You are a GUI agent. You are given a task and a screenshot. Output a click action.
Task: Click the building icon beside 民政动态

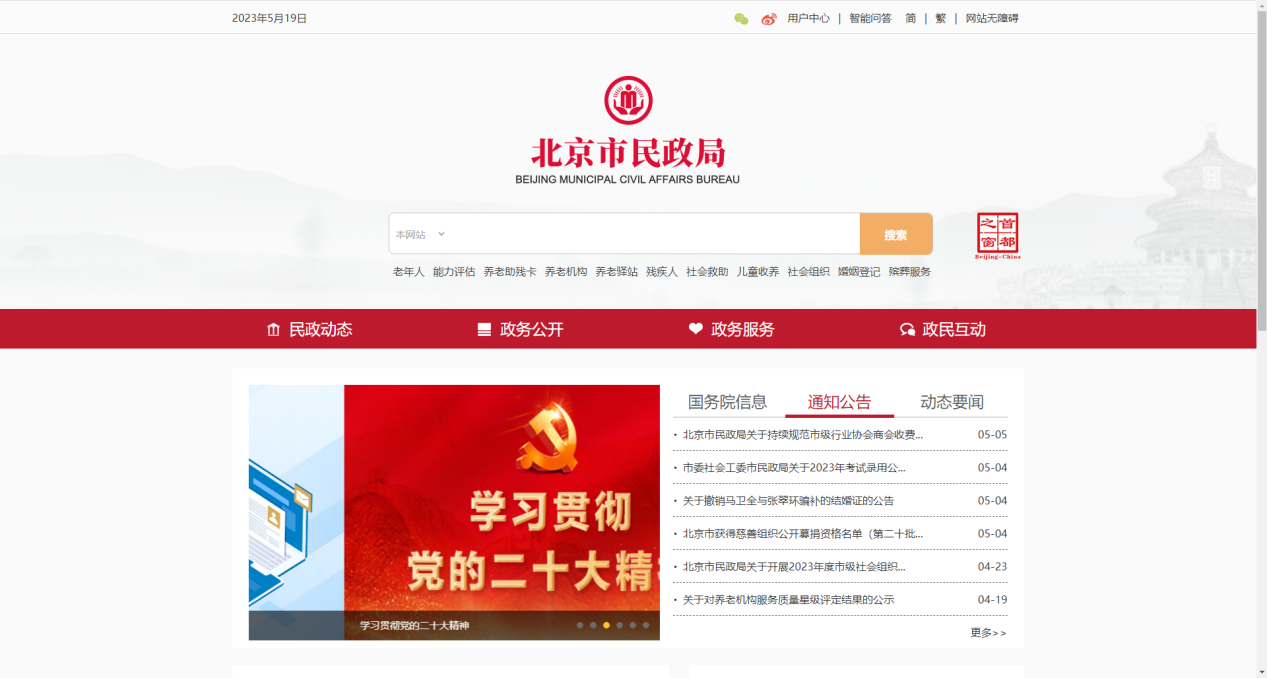click(x=272, y=328)
